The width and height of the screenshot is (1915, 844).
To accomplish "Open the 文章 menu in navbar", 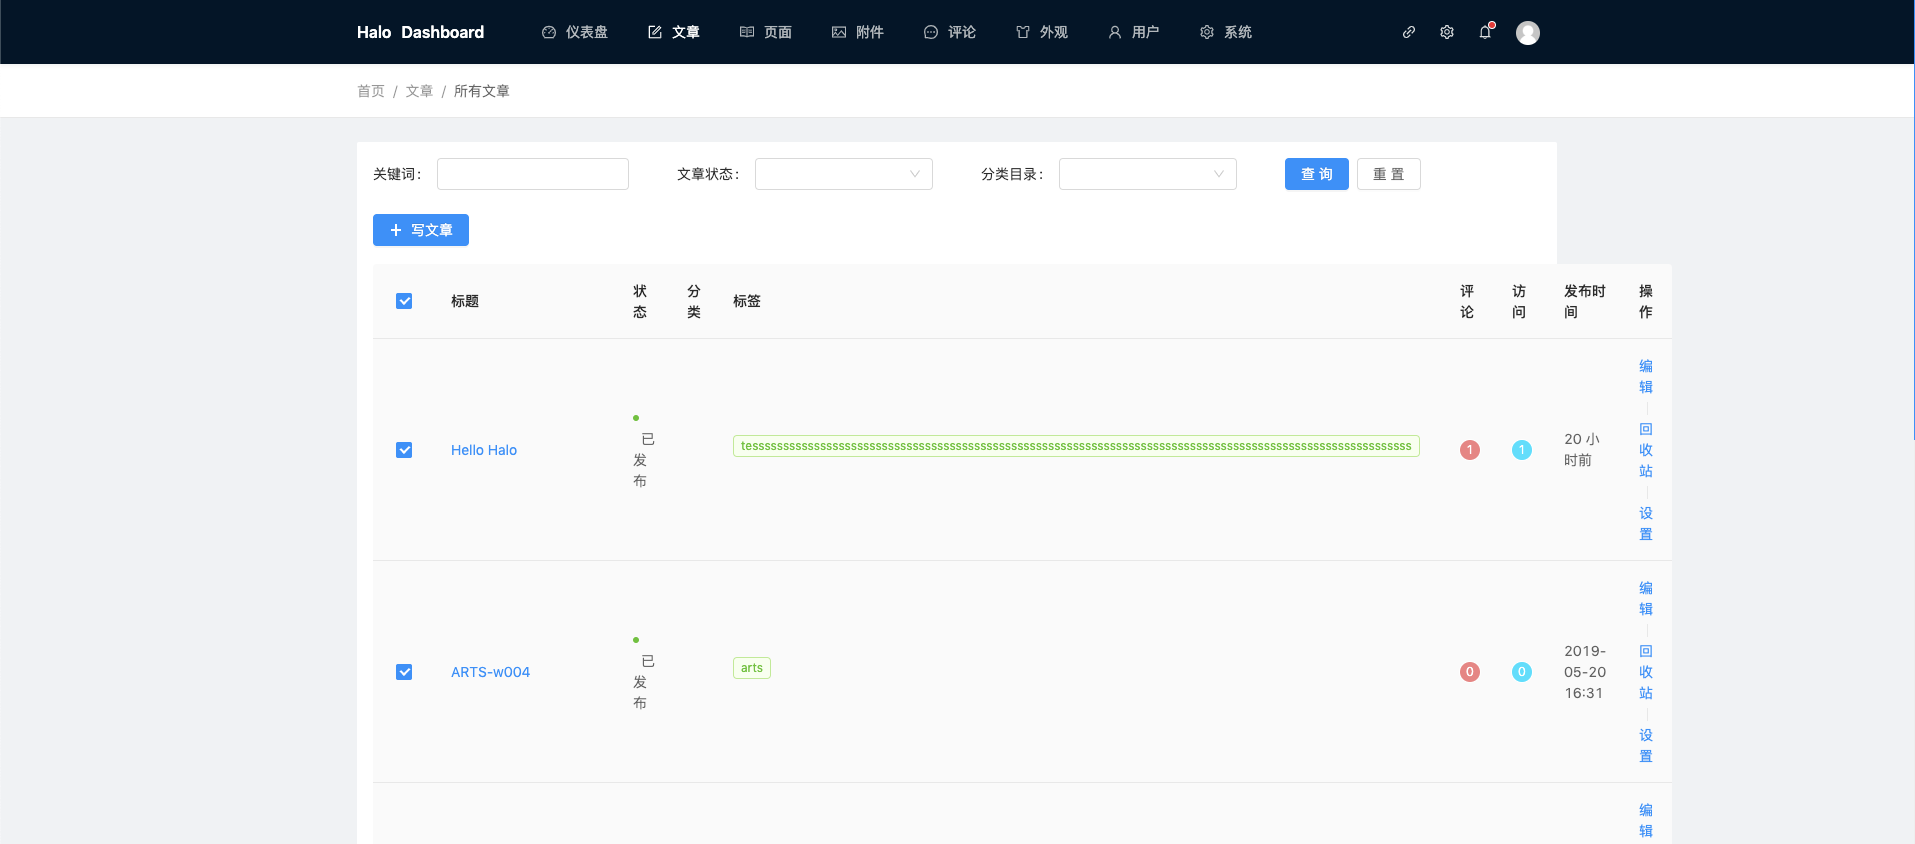I will 674,32.
